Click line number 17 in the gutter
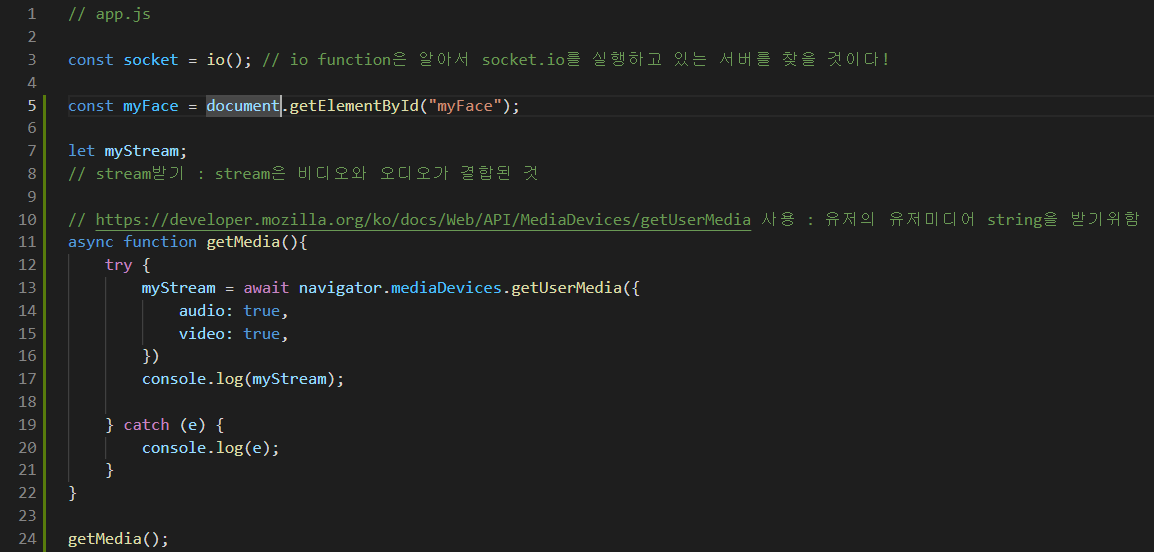Viewport: 1154px width, 552px height. [x=27, y=379]
